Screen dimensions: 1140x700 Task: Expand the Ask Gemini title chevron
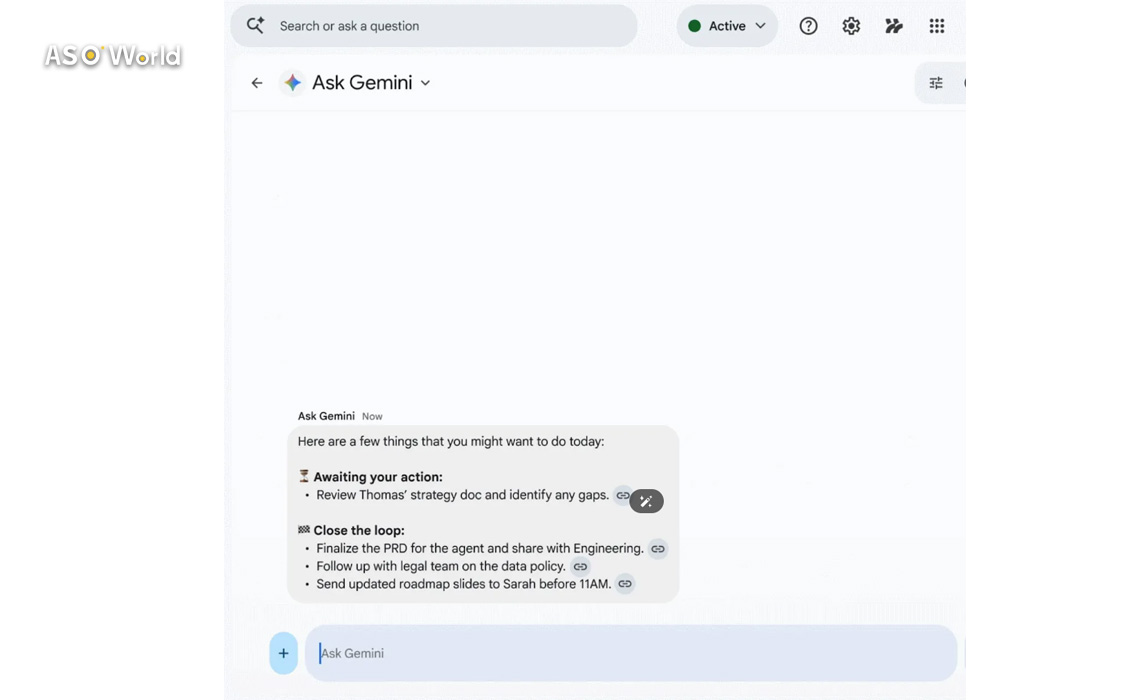click(x=426, y=83)
